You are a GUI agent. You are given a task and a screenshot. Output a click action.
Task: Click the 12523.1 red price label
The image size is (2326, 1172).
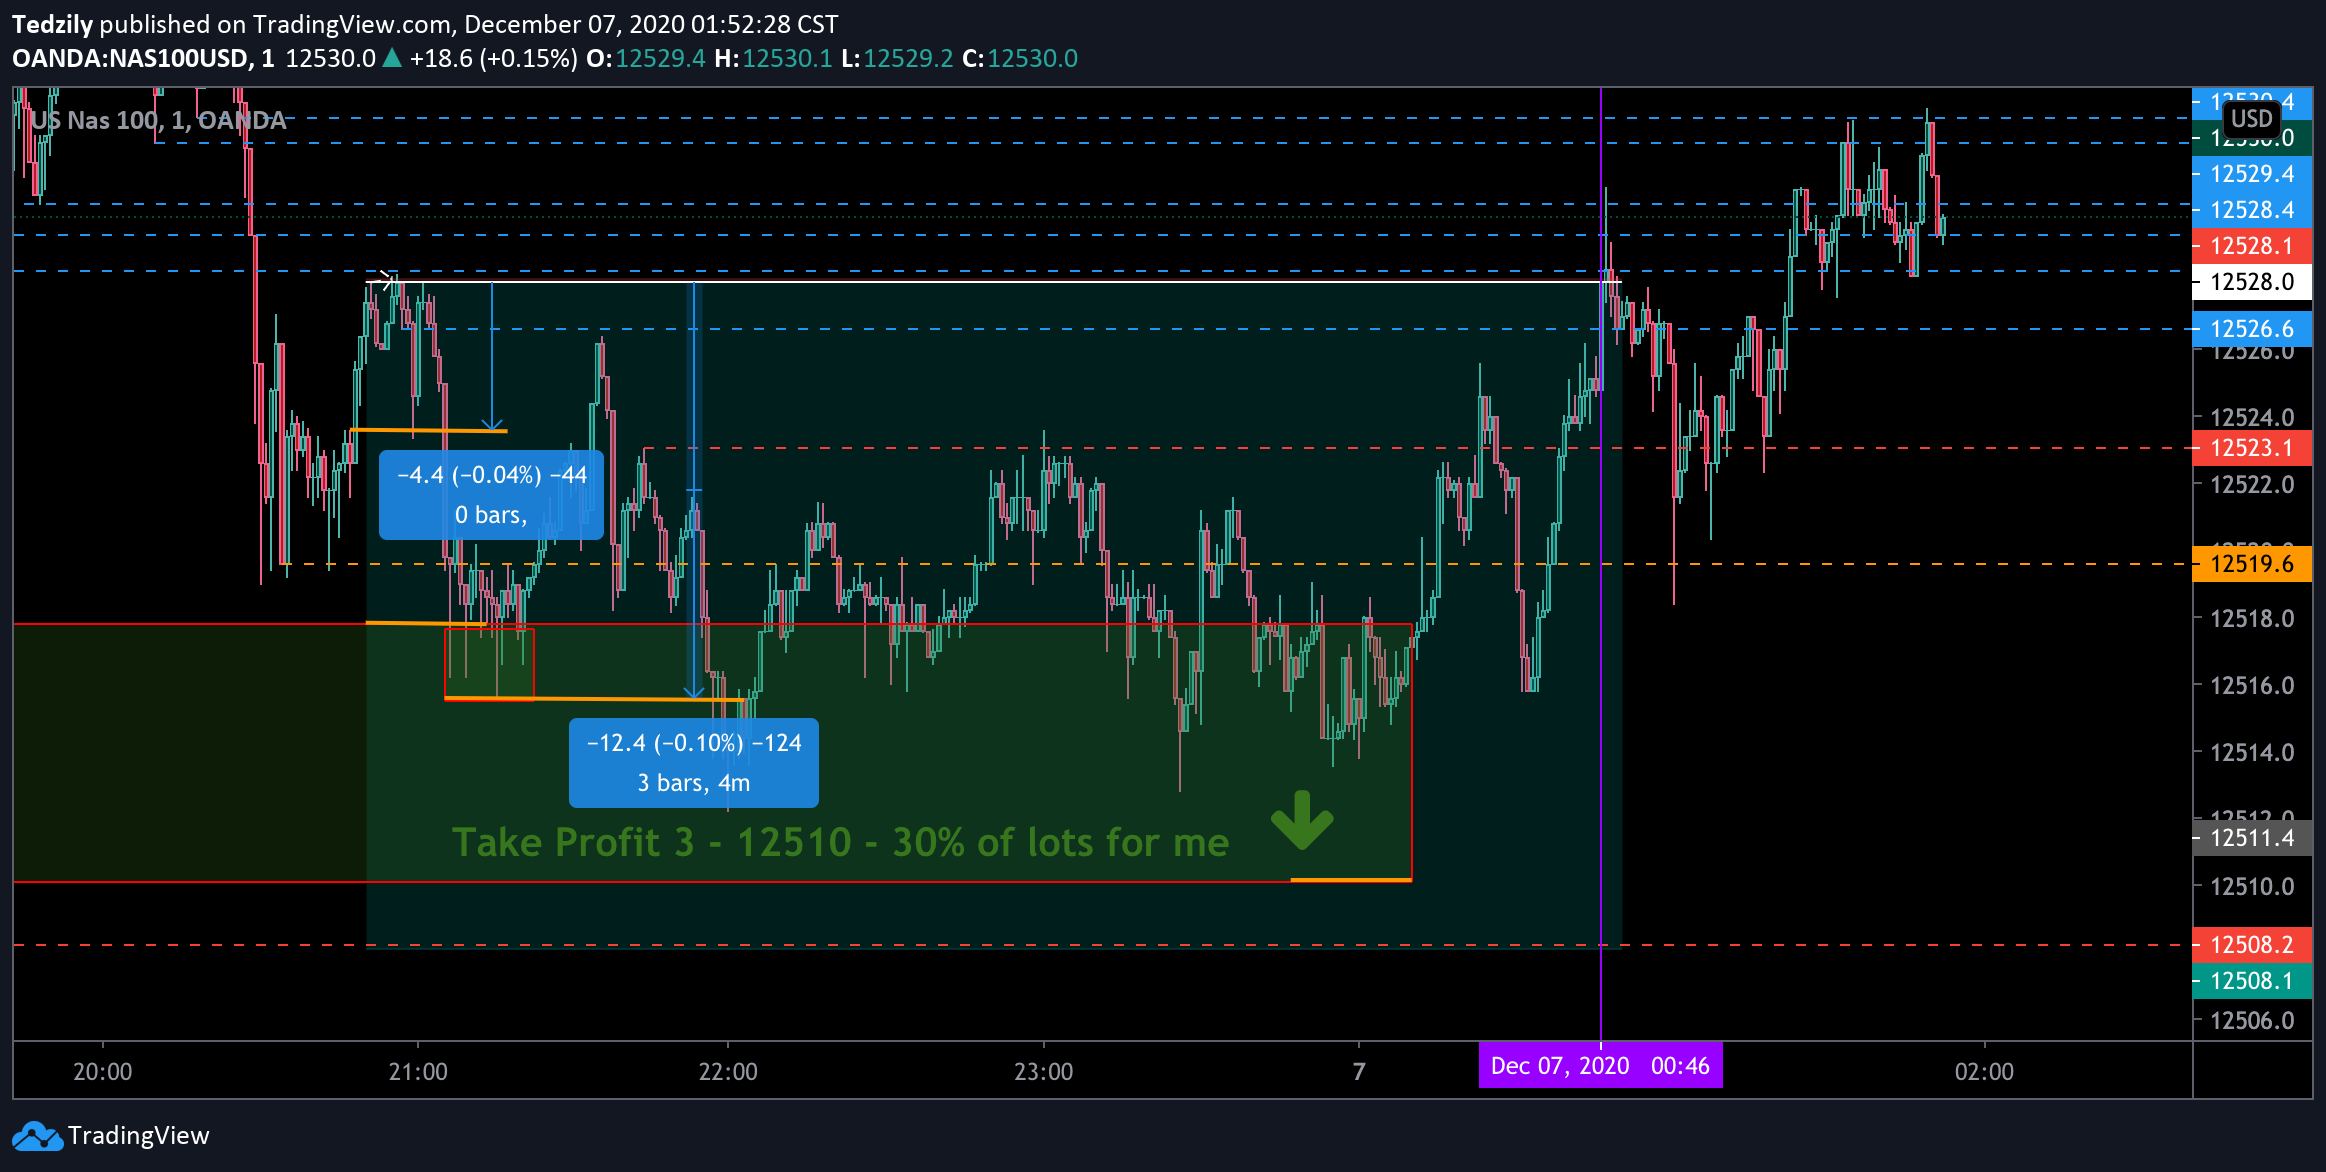pyautogui.click(x=2252, y=448)
